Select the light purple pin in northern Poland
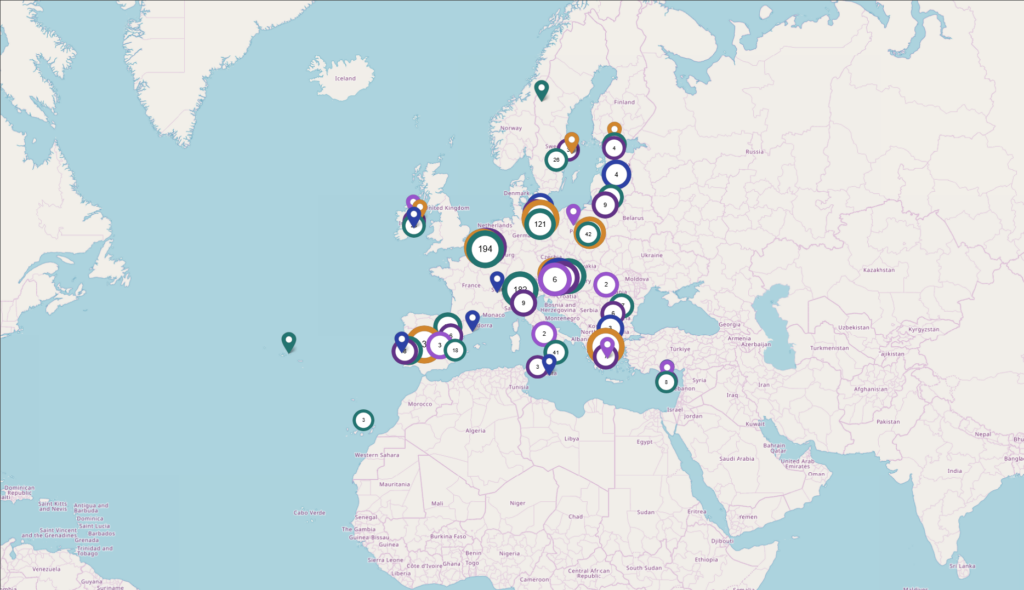 [573, 213]
